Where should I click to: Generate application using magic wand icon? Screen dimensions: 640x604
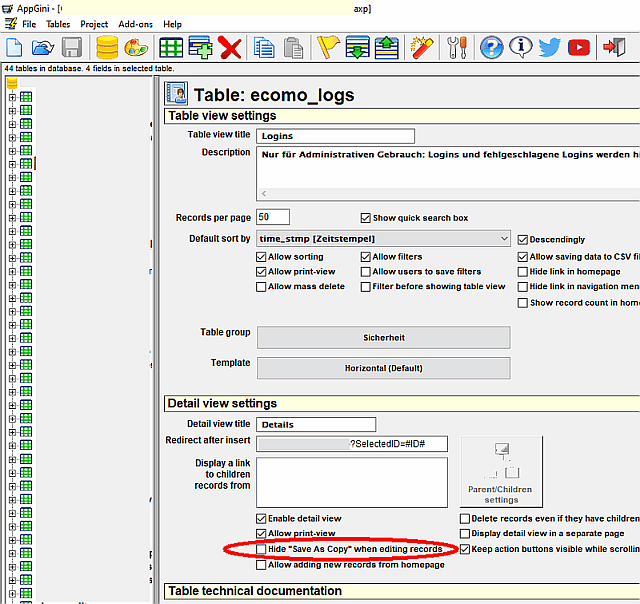(x=422, y=48)
